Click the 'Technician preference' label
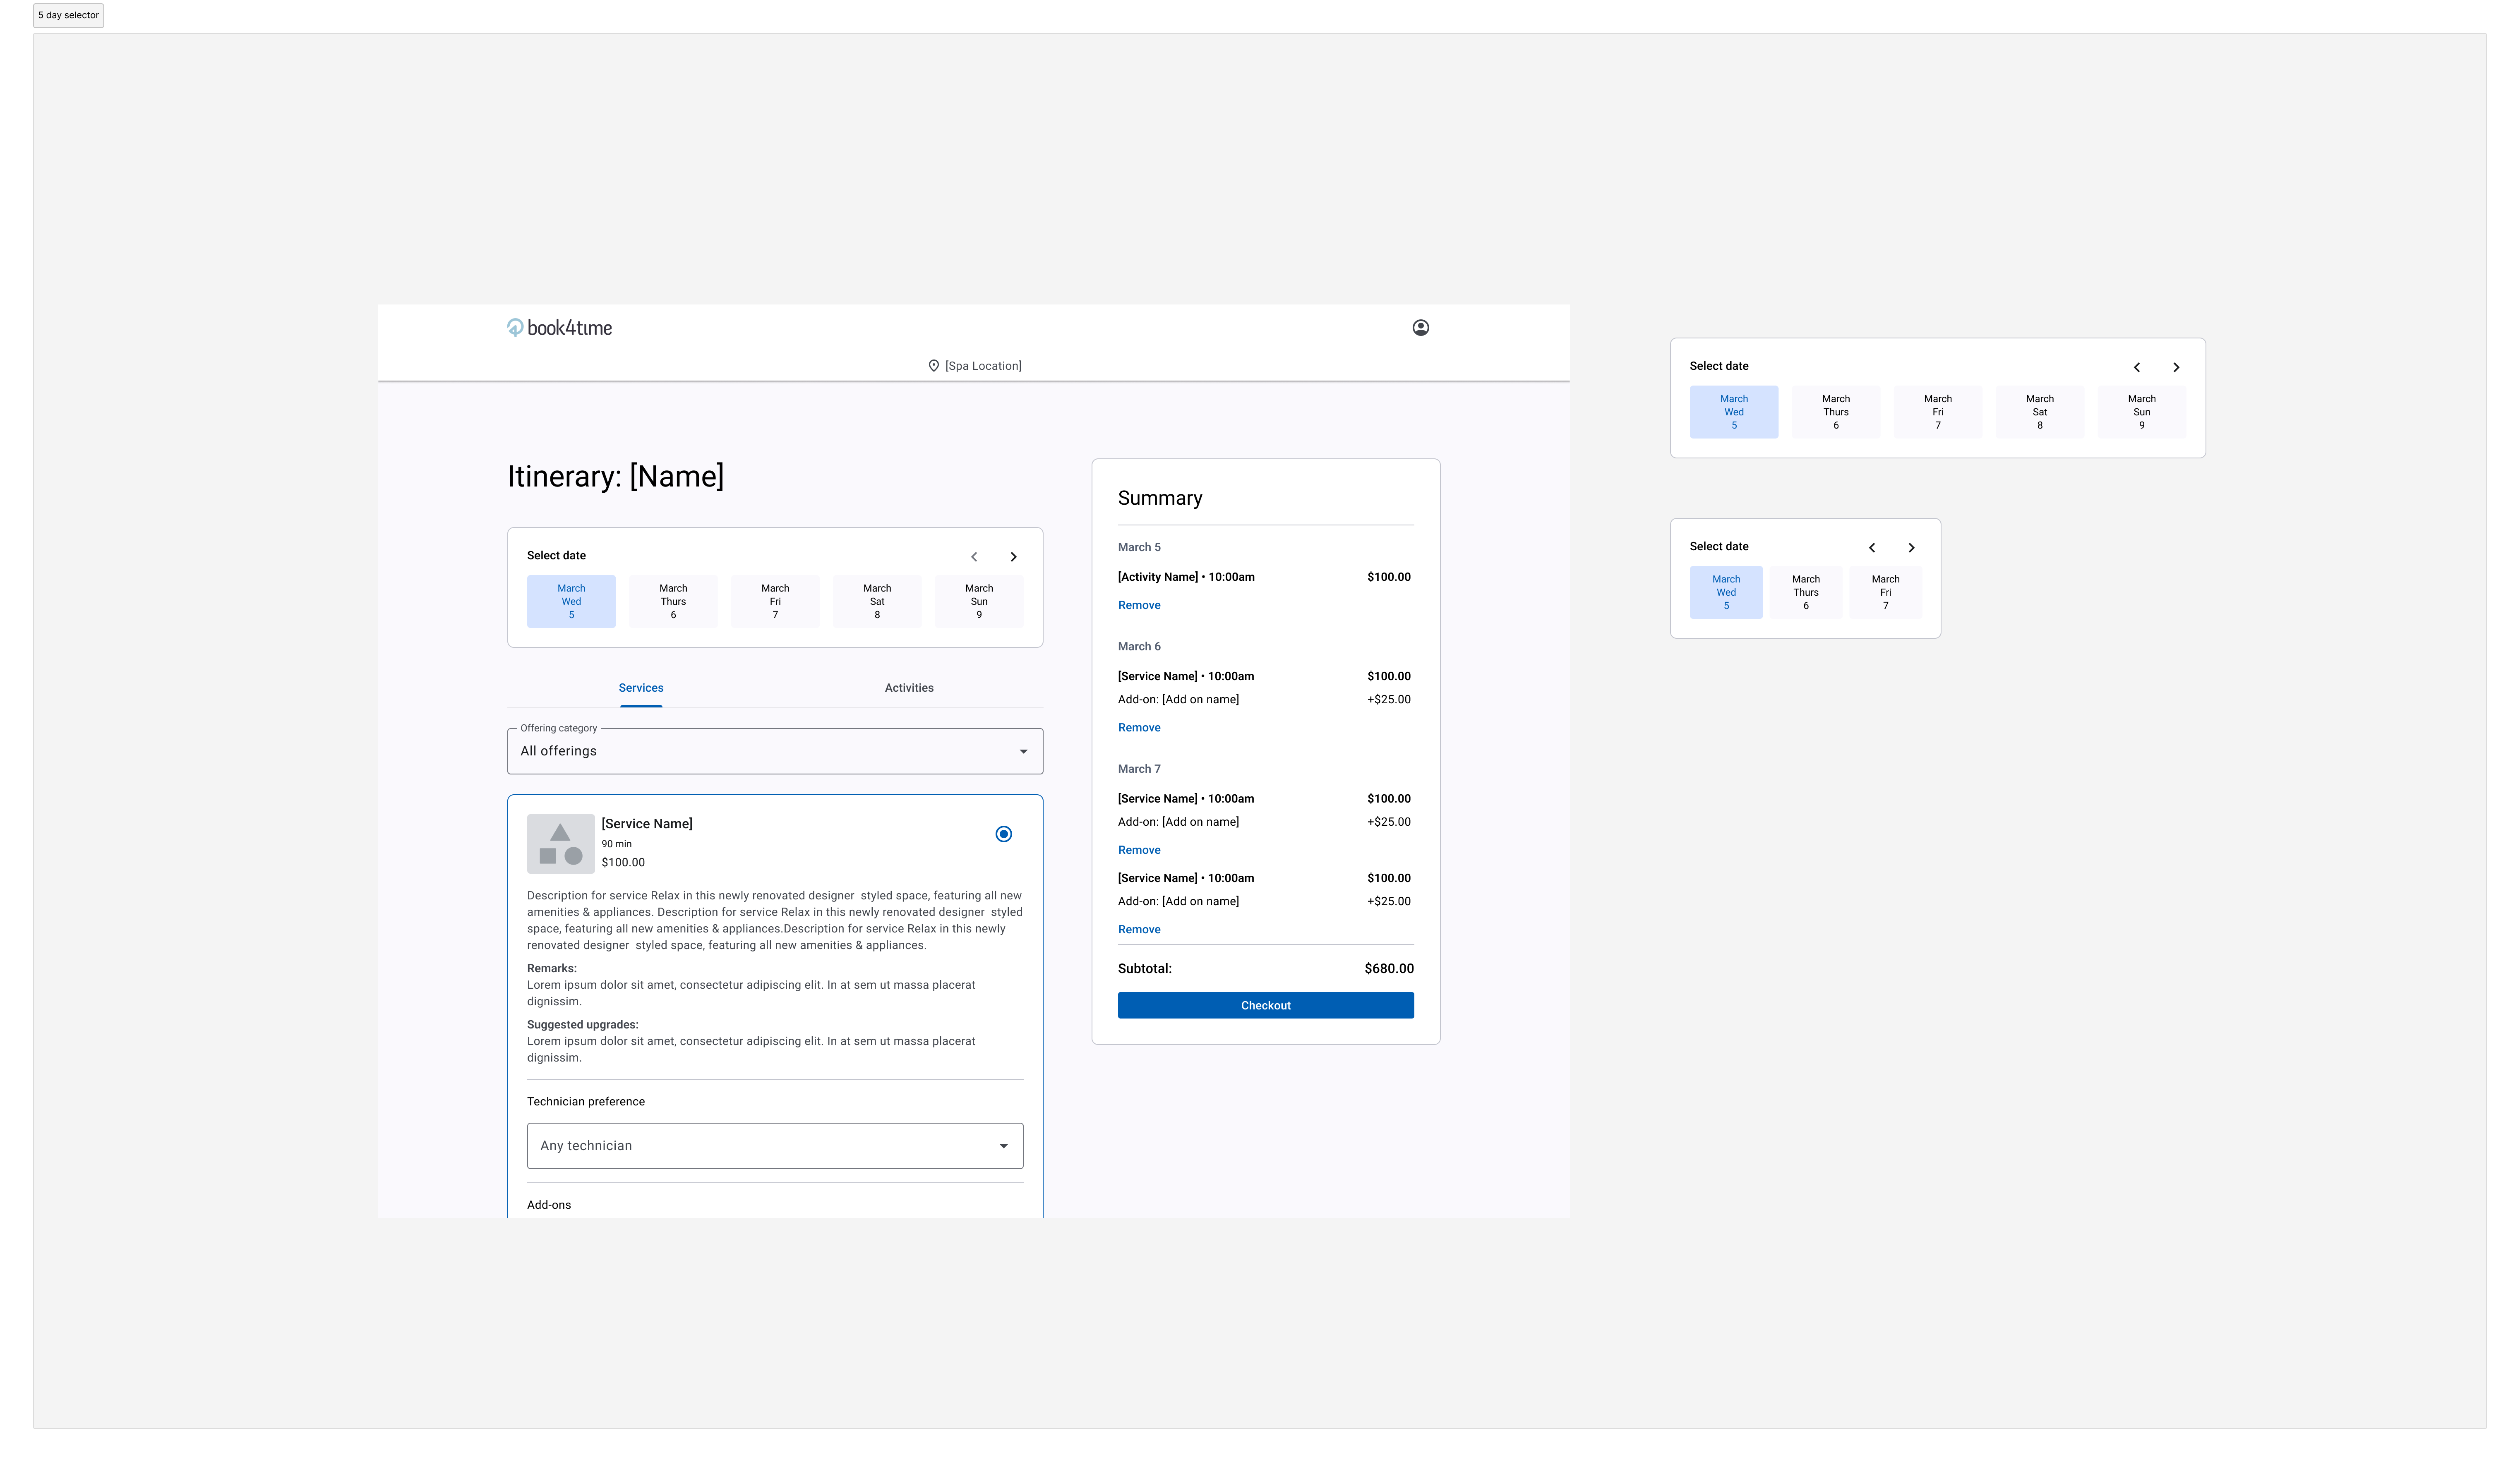Viewport: 2520px width, 1462px height. tap(586, 1102)
